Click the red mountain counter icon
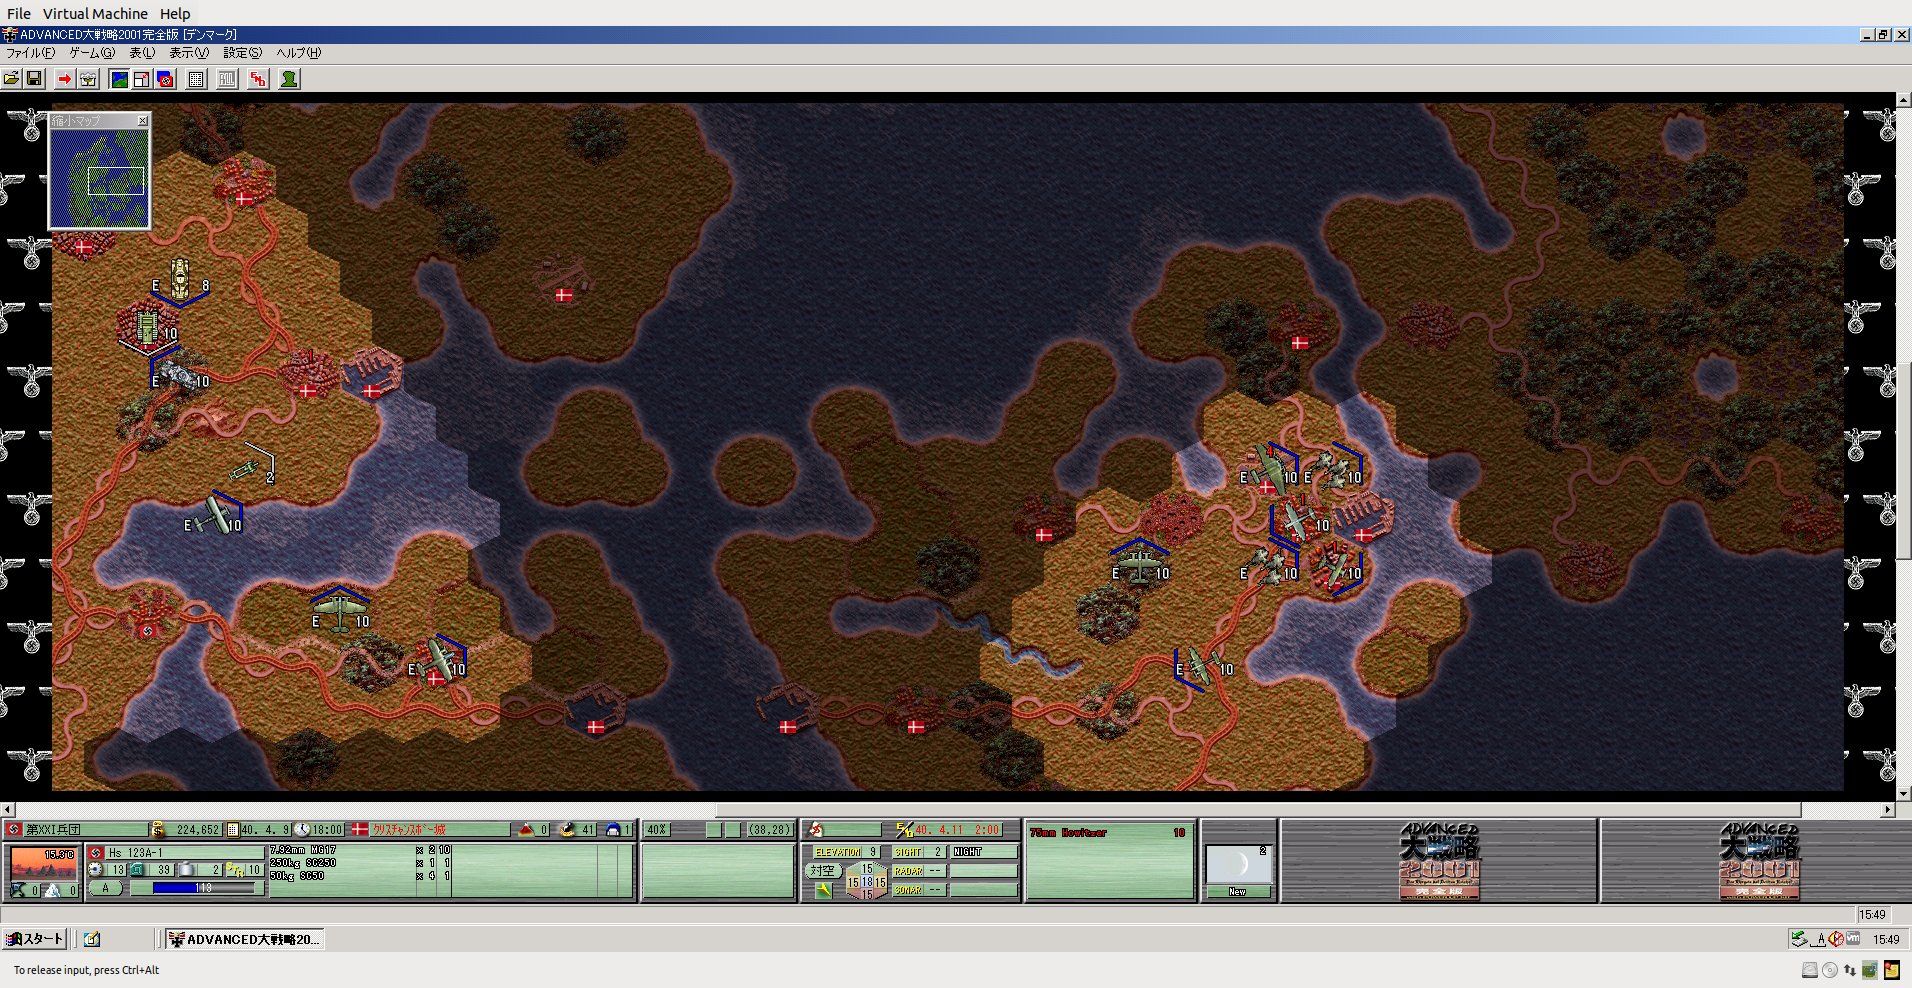The image size is (1912, 988). tap(525, 830)
